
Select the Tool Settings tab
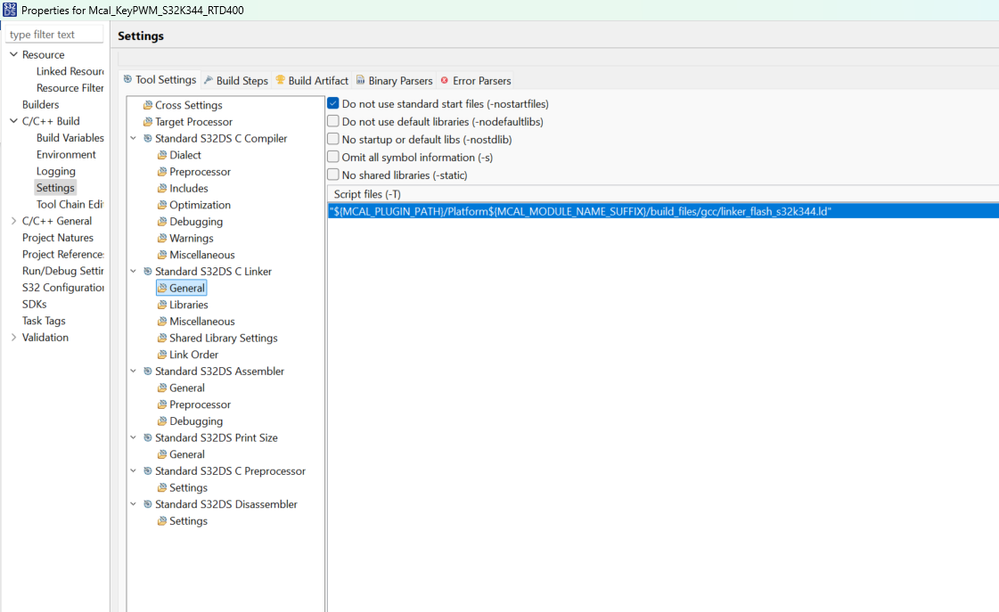tap(160, 80)
